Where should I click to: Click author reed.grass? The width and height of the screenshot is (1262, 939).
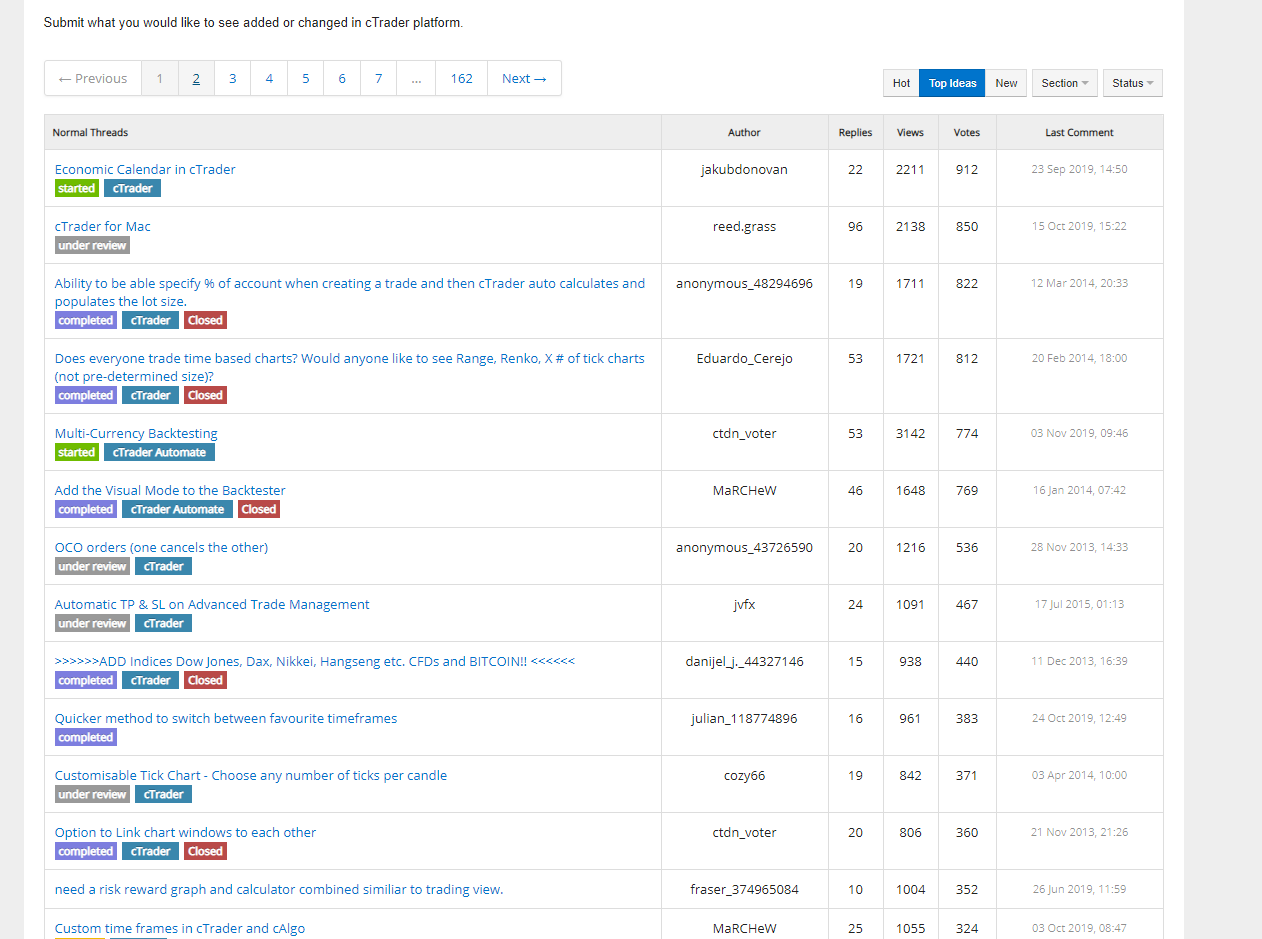(744, 226)
